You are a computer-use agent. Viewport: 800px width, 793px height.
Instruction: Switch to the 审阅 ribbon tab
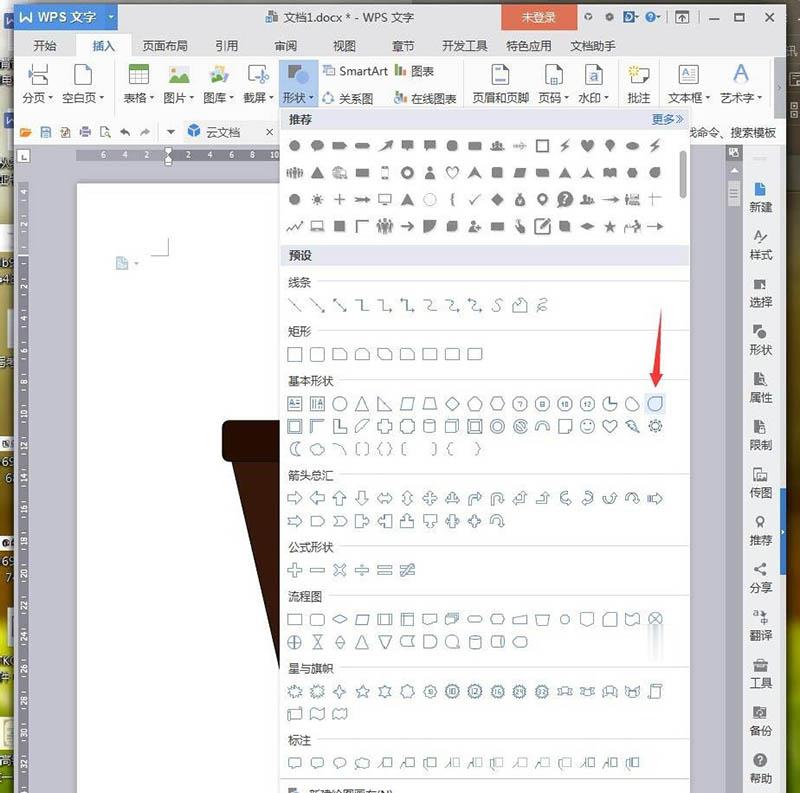pos(286,46)
